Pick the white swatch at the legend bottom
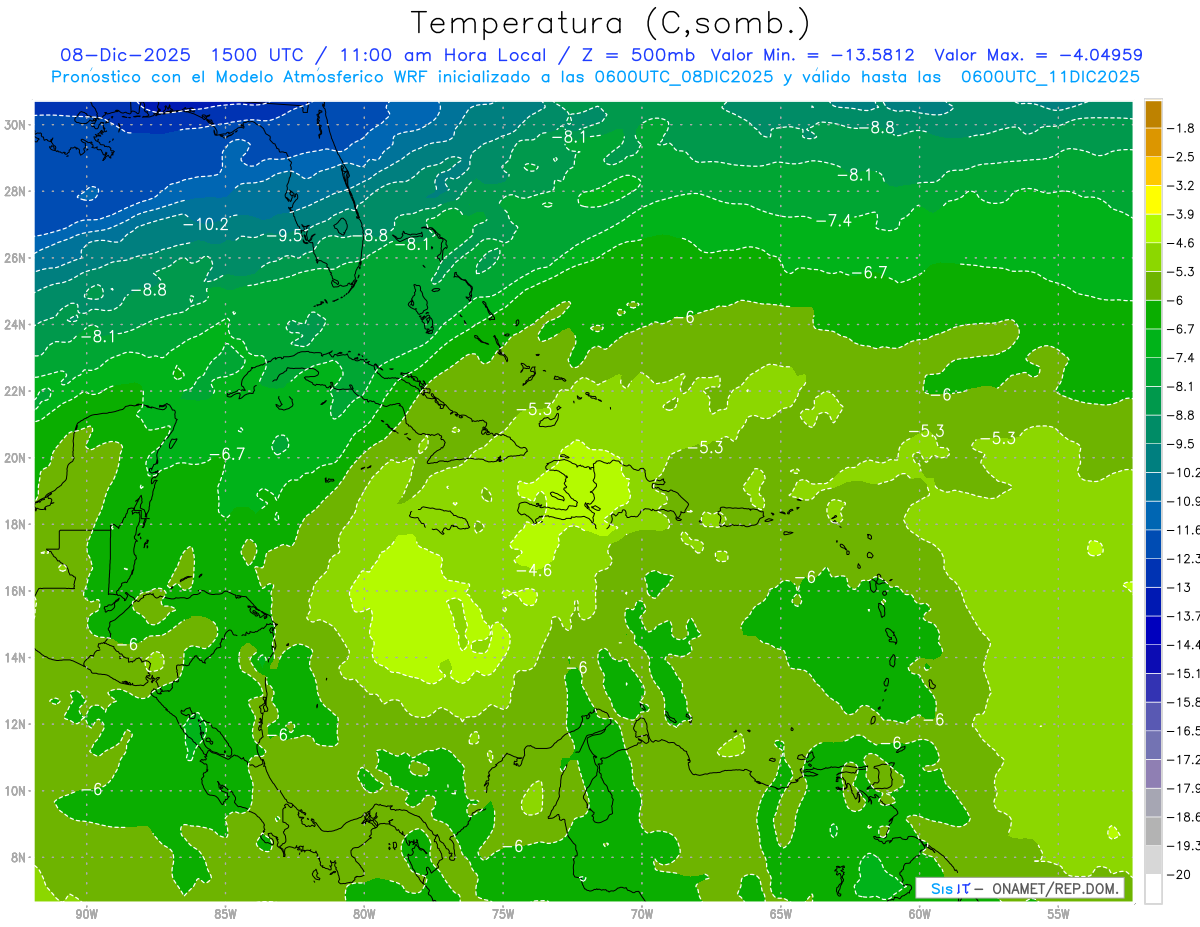The width and height of the screenshot is (1200, 927). (x=1153, y=889)
